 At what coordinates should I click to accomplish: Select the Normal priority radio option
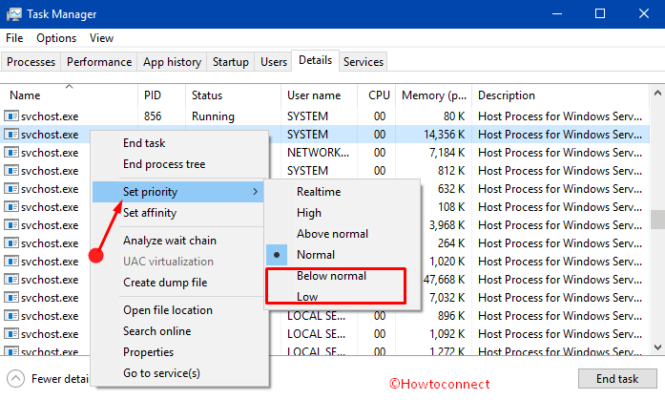point(315,255)
